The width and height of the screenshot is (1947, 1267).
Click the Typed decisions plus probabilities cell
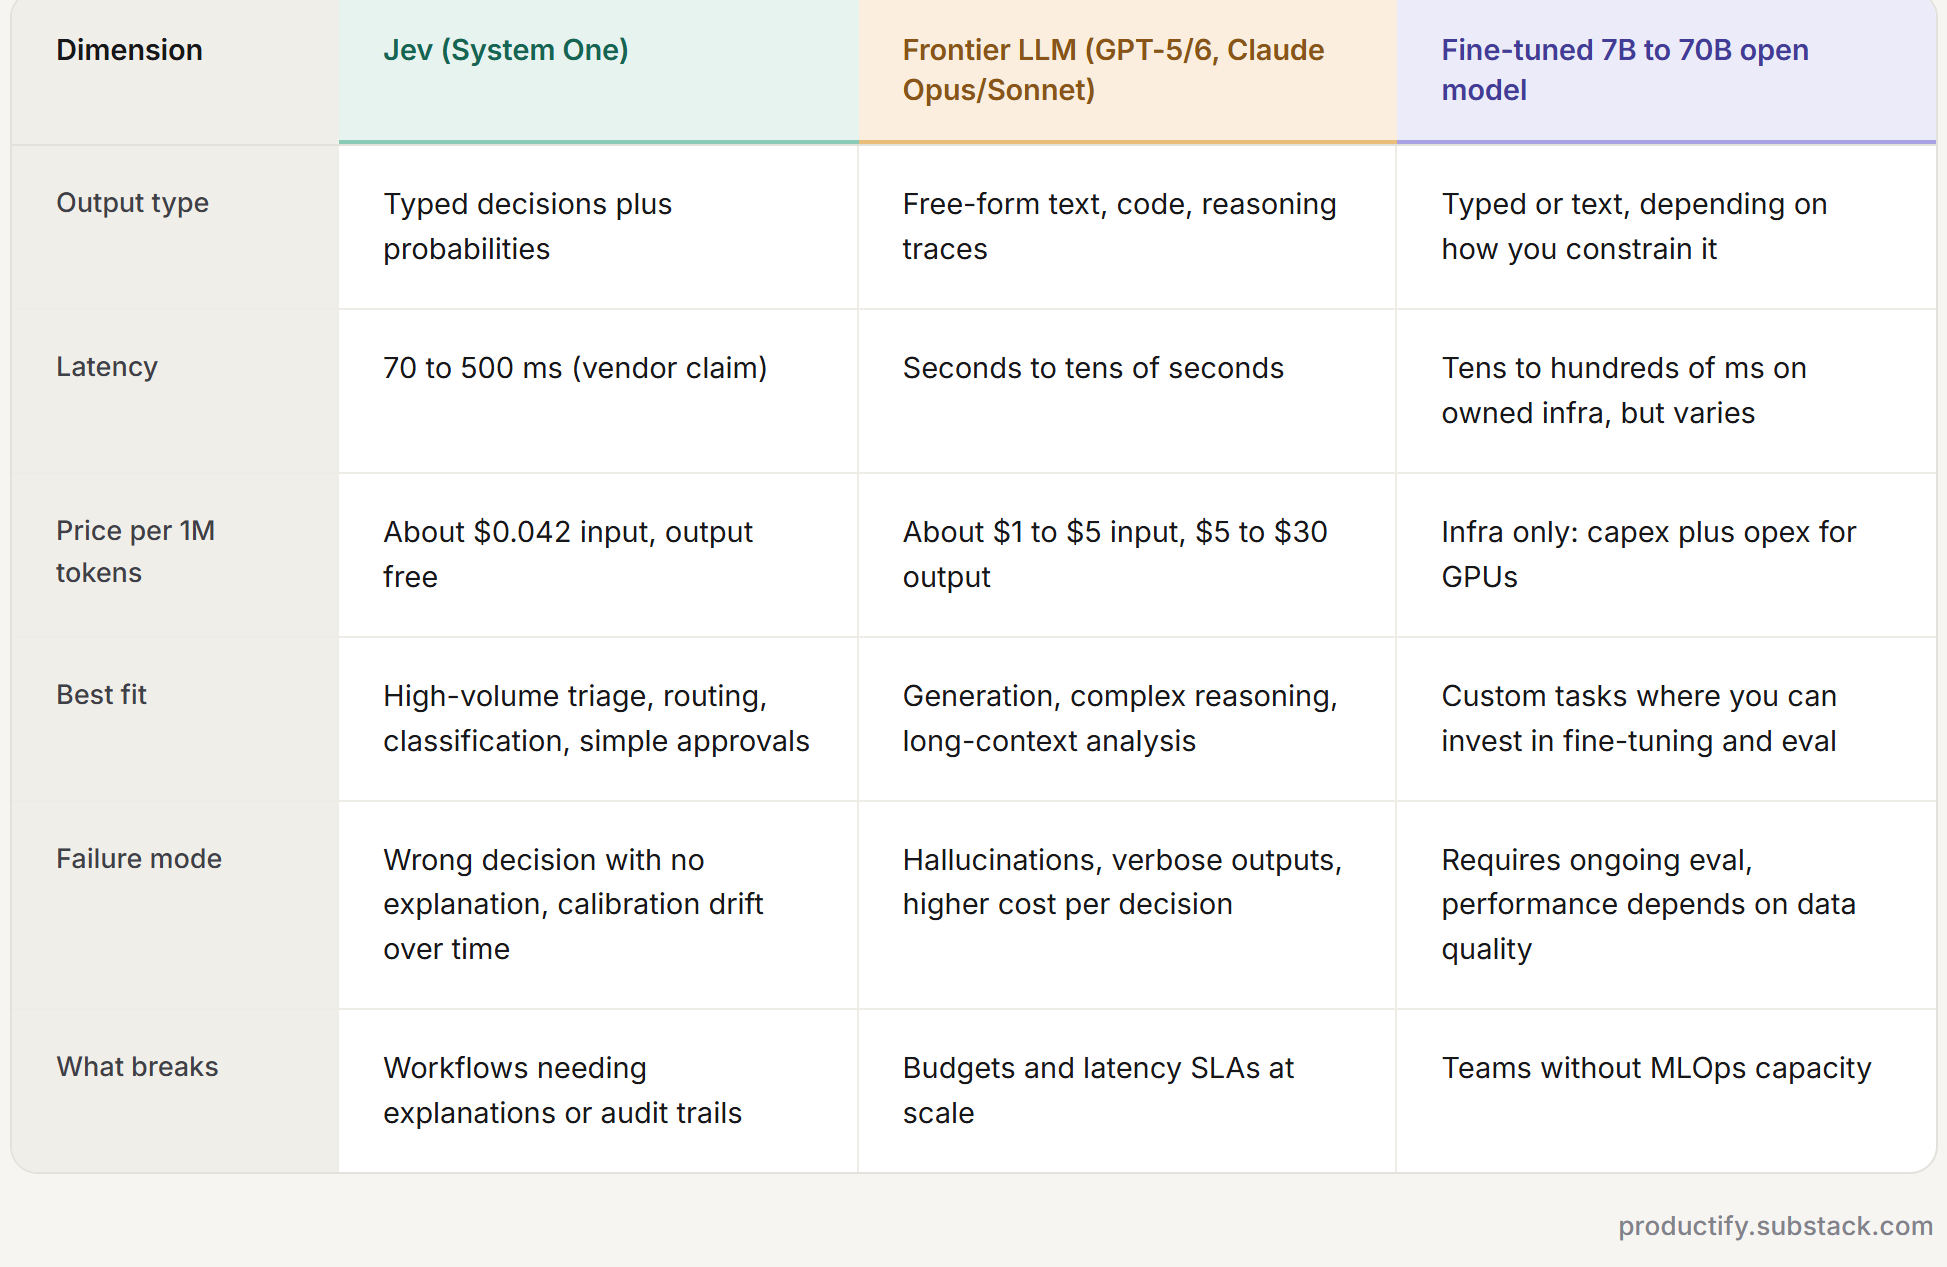(x=527, y=226)
